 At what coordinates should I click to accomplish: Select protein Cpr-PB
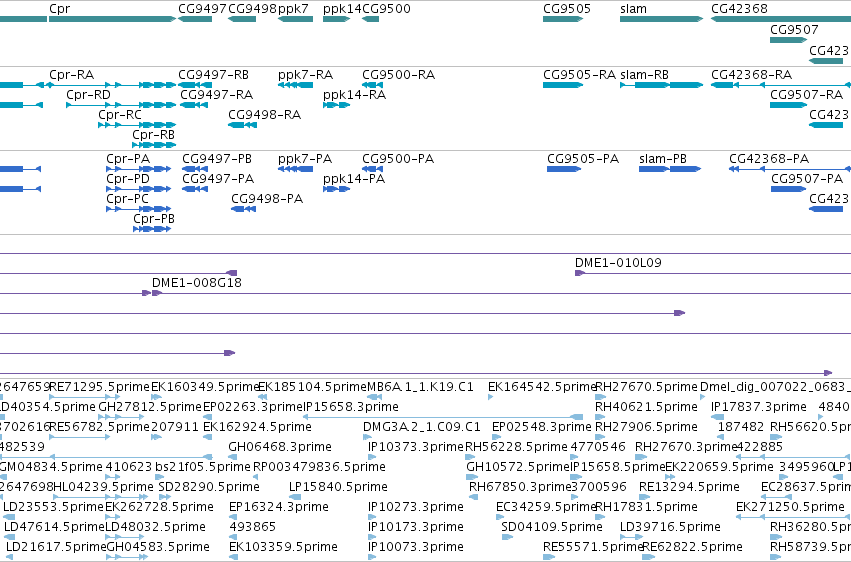[x=152, y=229]
